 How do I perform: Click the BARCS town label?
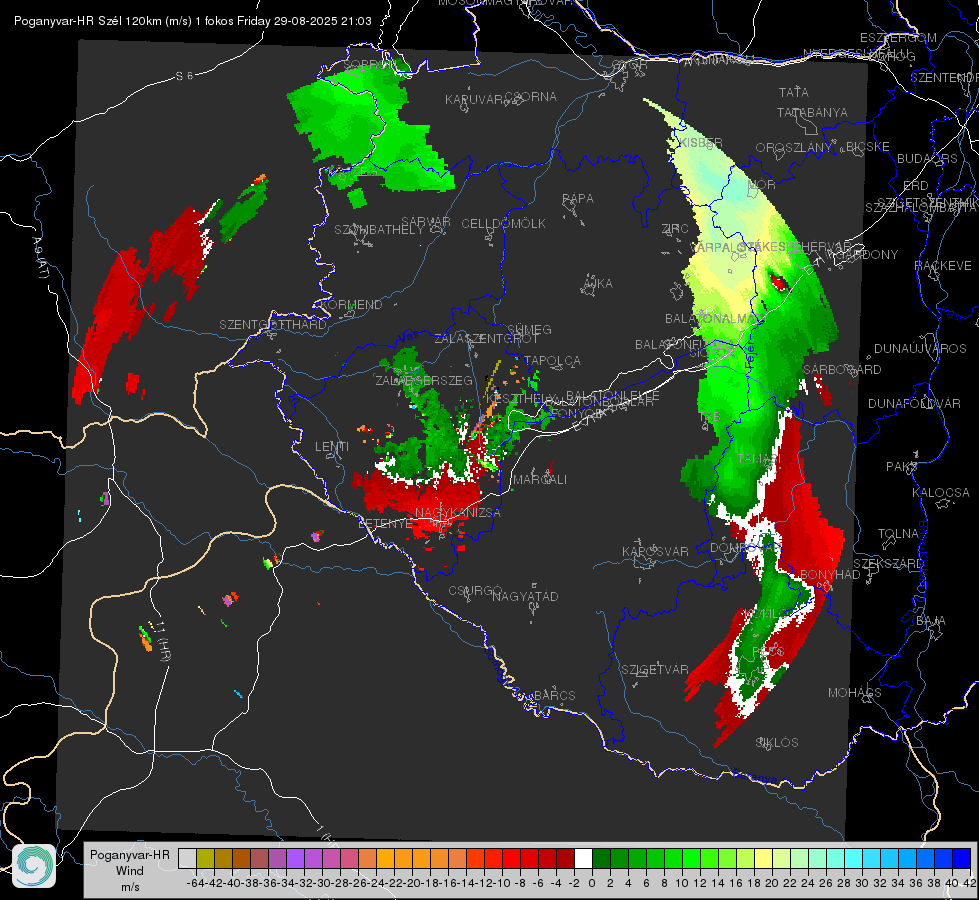coord(554,696)
